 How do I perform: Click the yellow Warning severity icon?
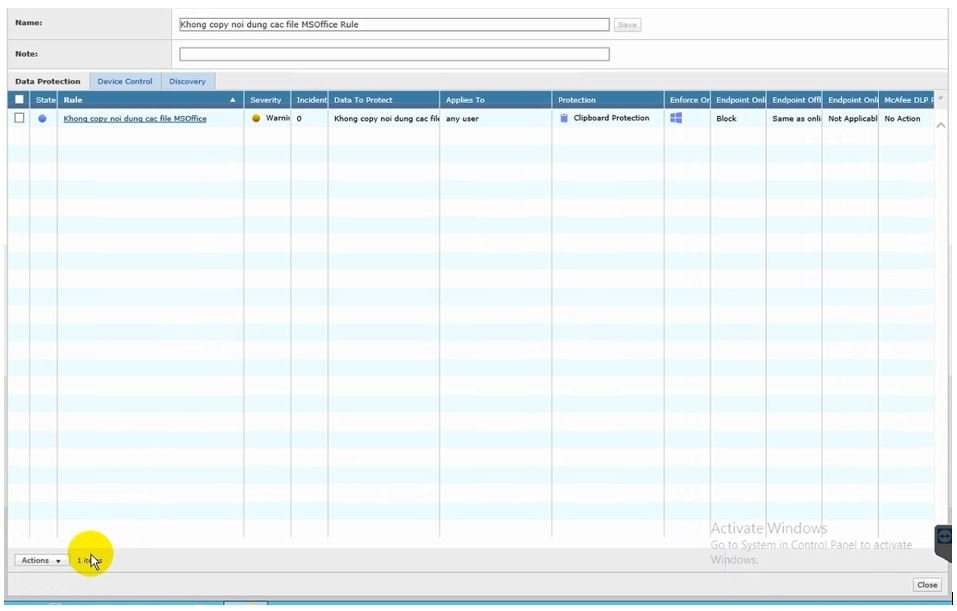tap(256, 118)
